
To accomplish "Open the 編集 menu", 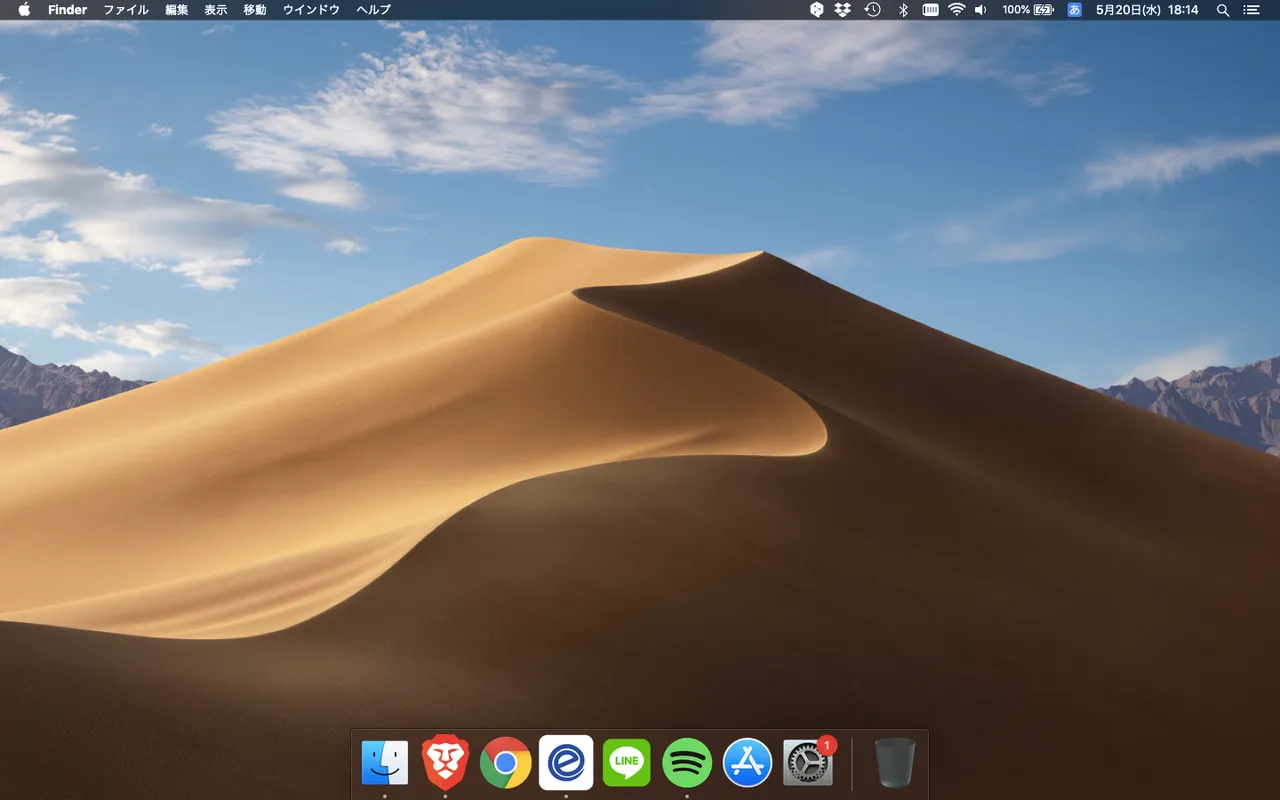I will point(177,9).
